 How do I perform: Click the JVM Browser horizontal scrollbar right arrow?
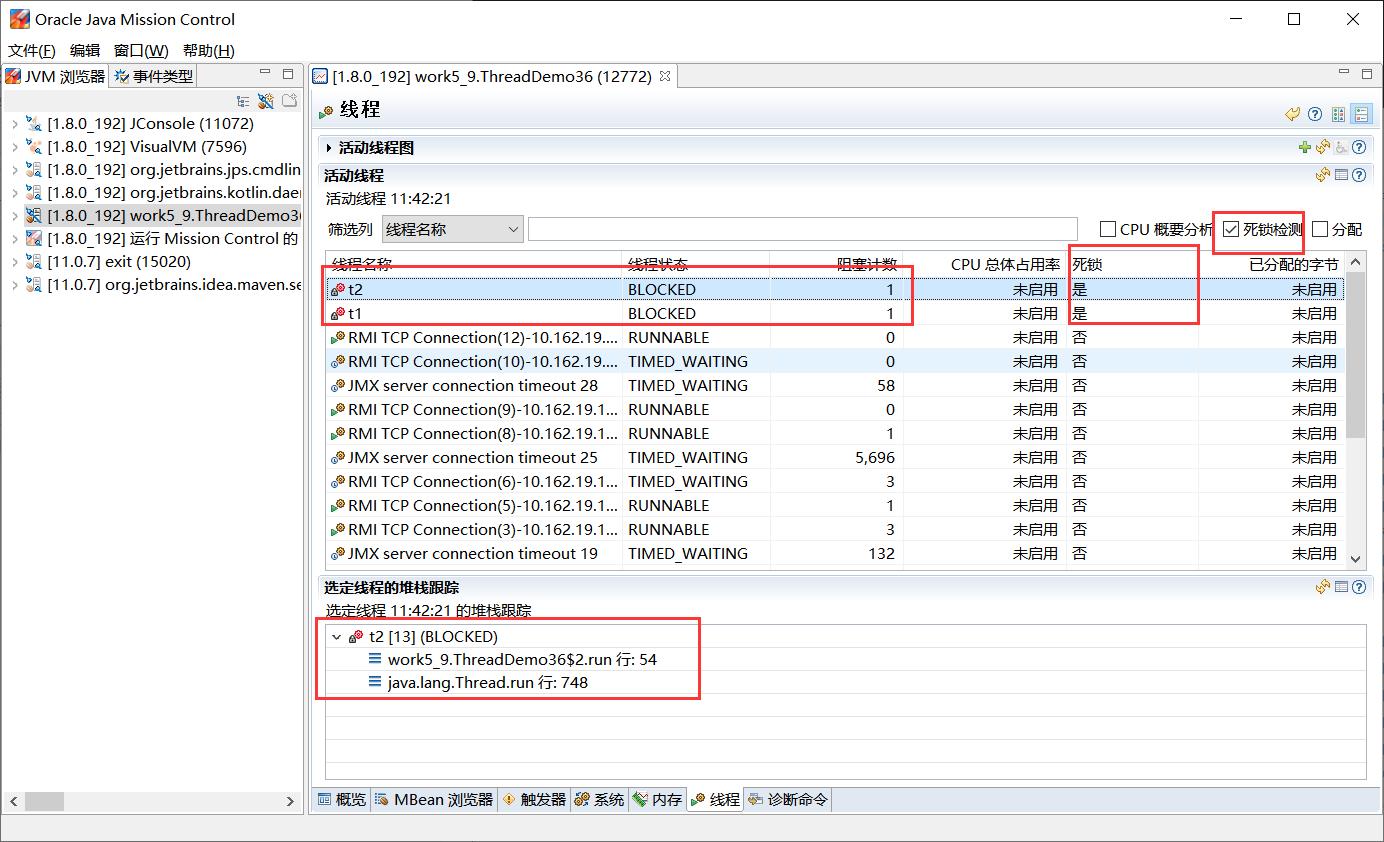(290, 801)
